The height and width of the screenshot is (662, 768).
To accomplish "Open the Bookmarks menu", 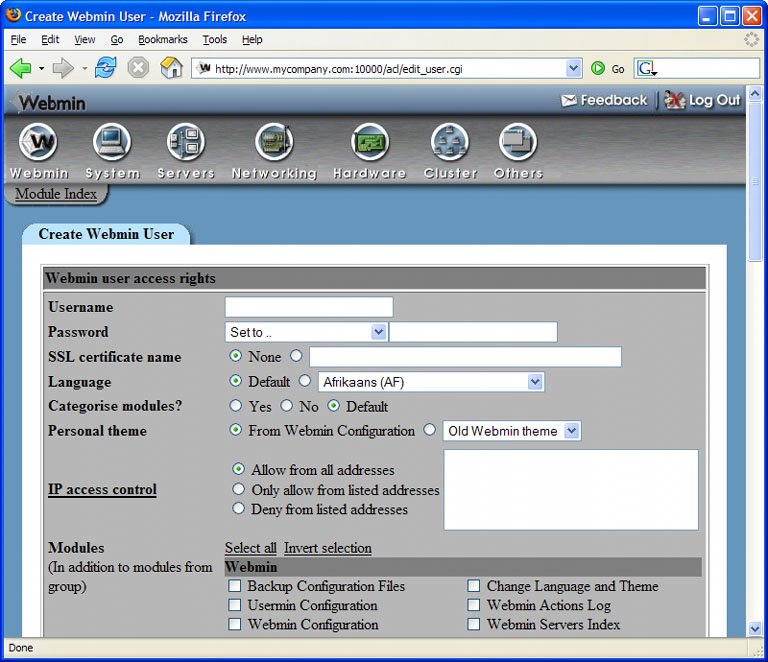I will [x=162, y=40].
